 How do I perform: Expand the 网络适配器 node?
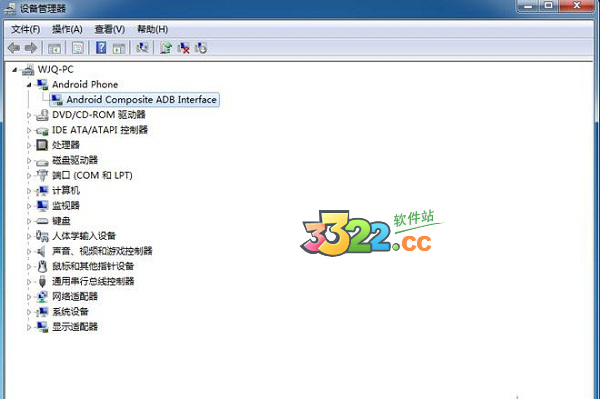click(x=29, y=297)
